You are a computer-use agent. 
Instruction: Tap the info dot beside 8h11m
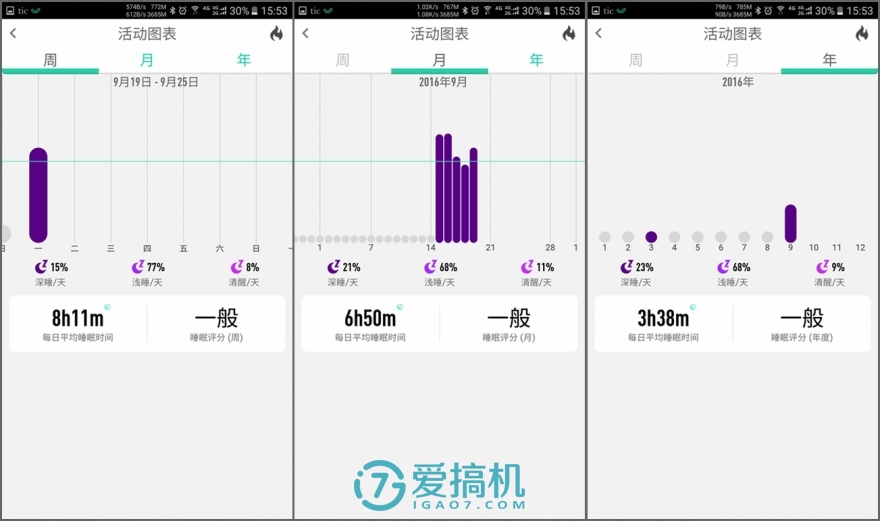pyautogui.click(x=108, y=307)
